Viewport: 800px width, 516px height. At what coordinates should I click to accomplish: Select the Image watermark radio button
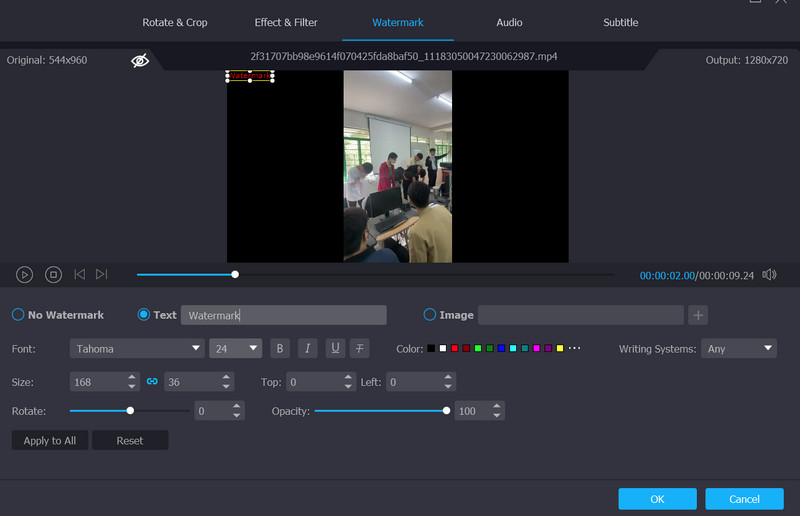click(430, 315)
